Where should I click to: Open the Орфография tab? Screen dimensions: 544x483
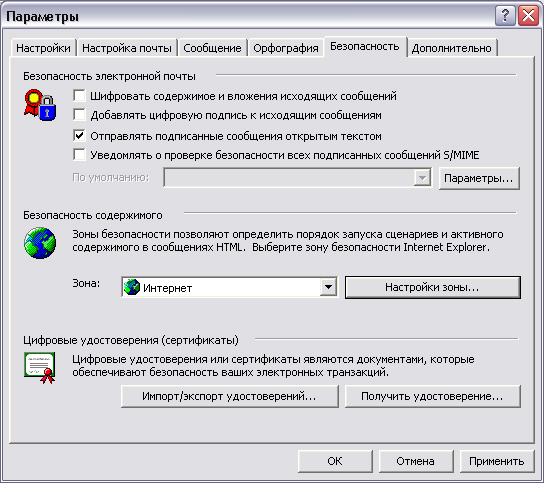pyautogui.click(x=286, y=48)
